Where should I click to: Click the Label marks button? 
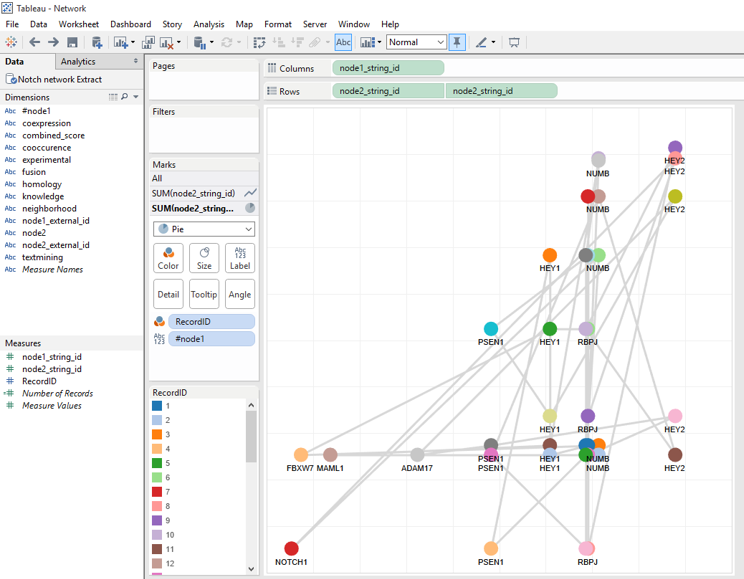coord(240,258)
